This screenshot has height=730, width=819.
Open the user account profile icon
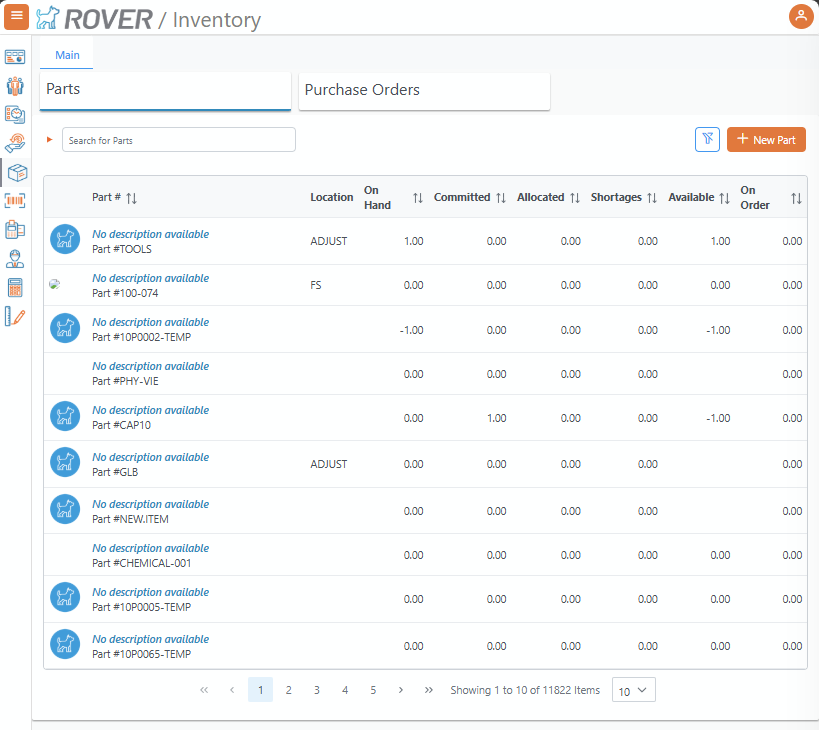click(x=801, y=16)
